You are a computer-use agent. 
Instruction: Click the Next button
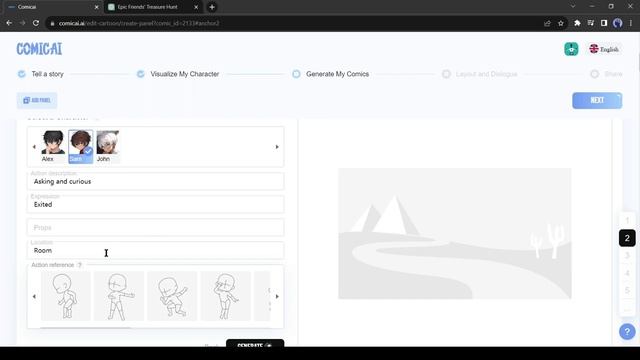(x=597, y=100)
